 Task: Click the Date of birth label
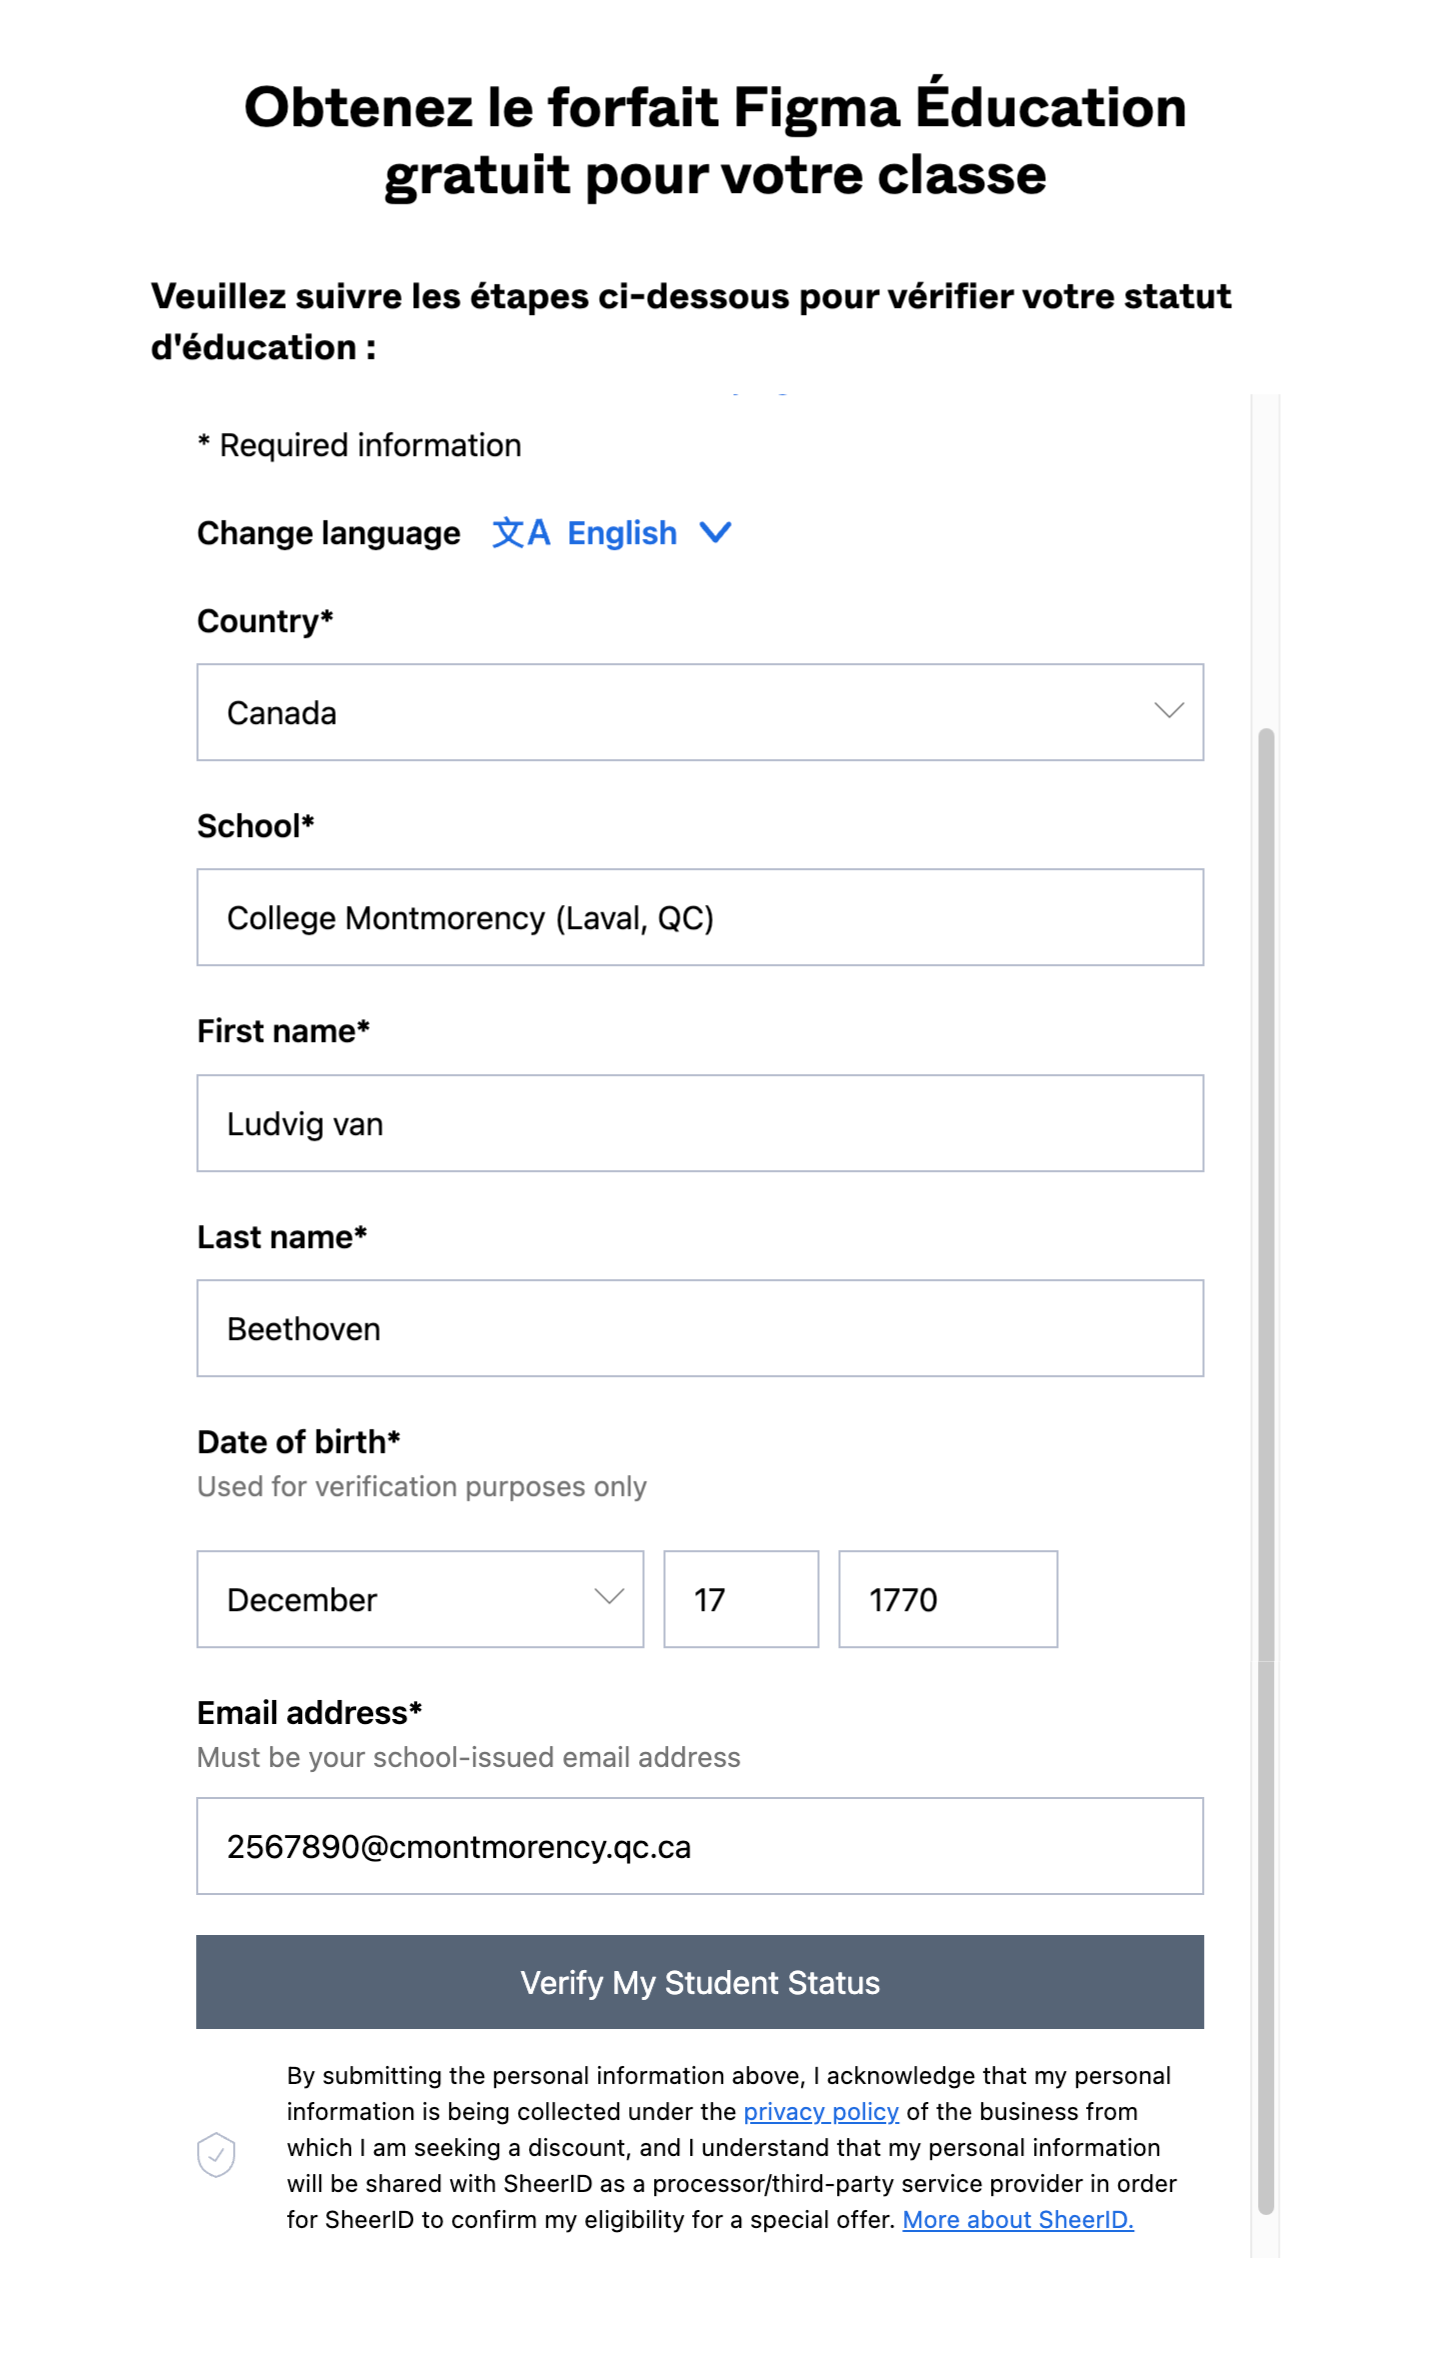(x=298, y=1442)
